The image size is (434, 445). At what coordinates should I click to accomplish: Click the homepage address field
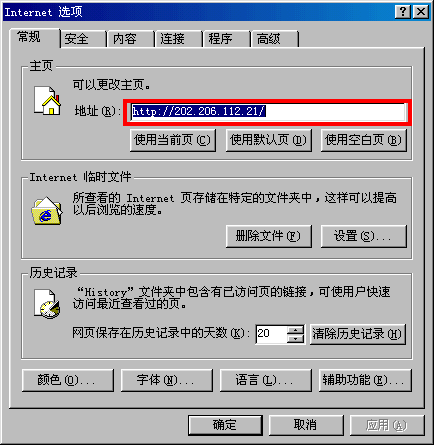pos(268,112)
